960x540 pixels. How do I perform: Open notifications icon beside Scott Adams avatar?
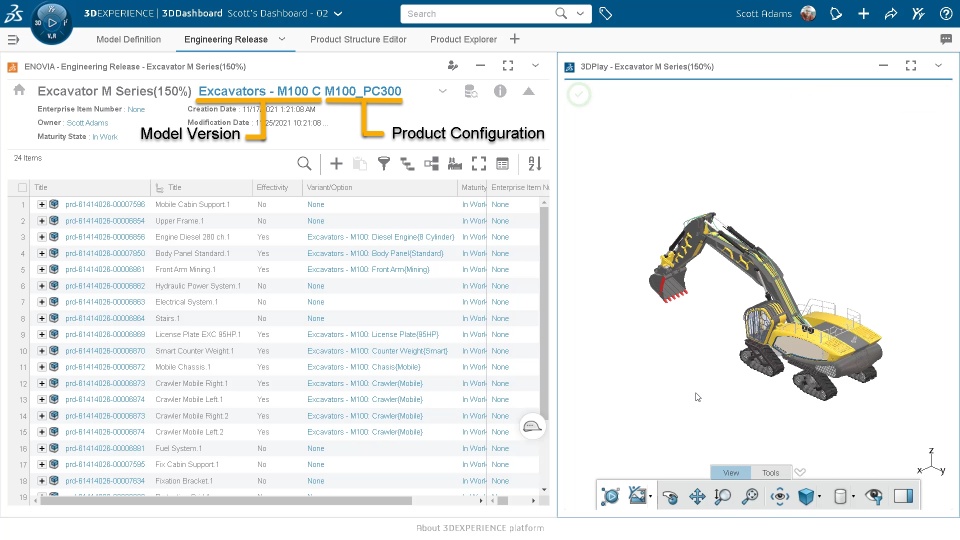pos(836,13)
